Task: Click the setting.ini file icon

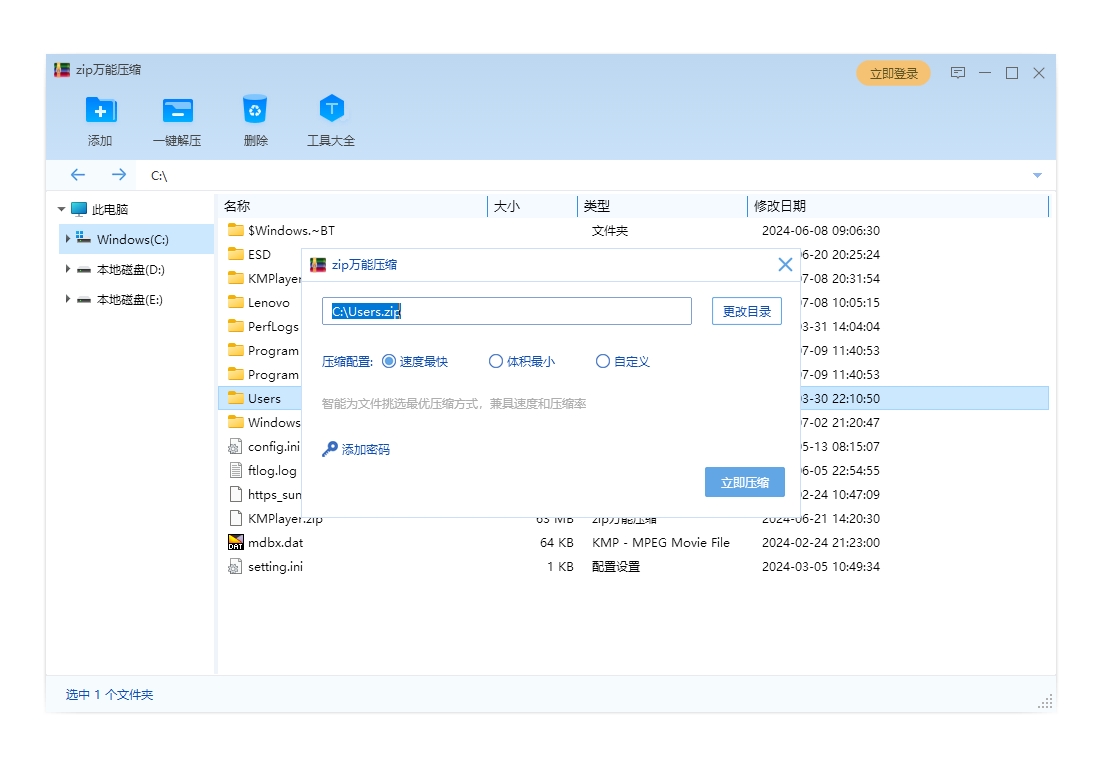Action: 235,567
